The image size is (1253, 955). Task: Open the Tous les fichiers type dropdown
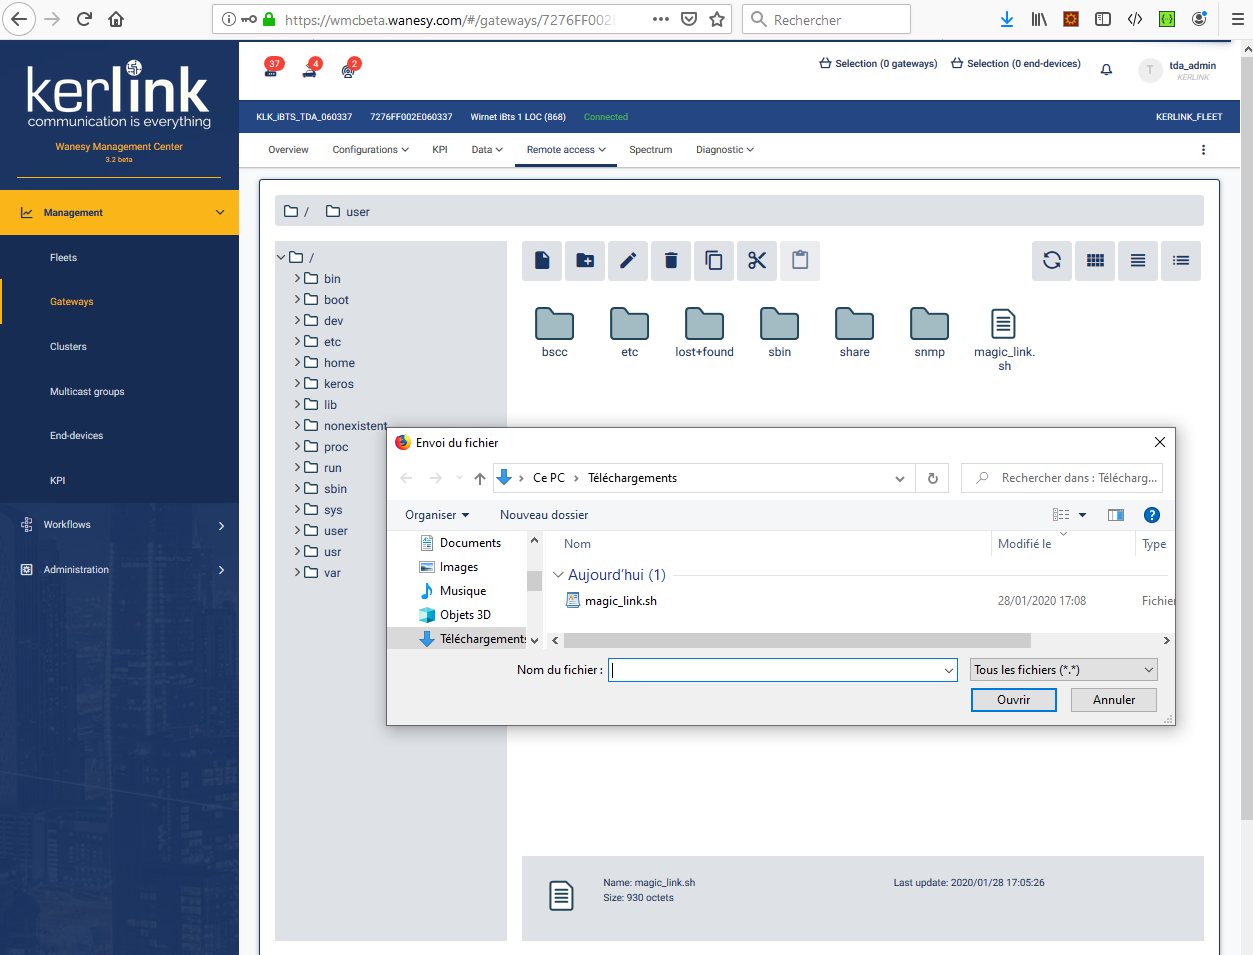1064,670
